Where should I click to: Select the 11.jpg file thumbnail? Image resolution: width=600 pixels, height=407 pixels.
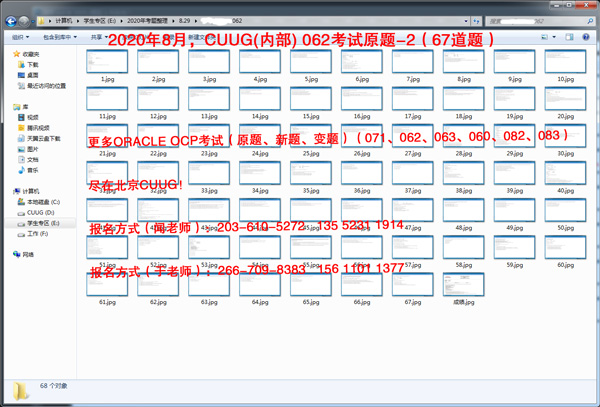pos(107,99)
